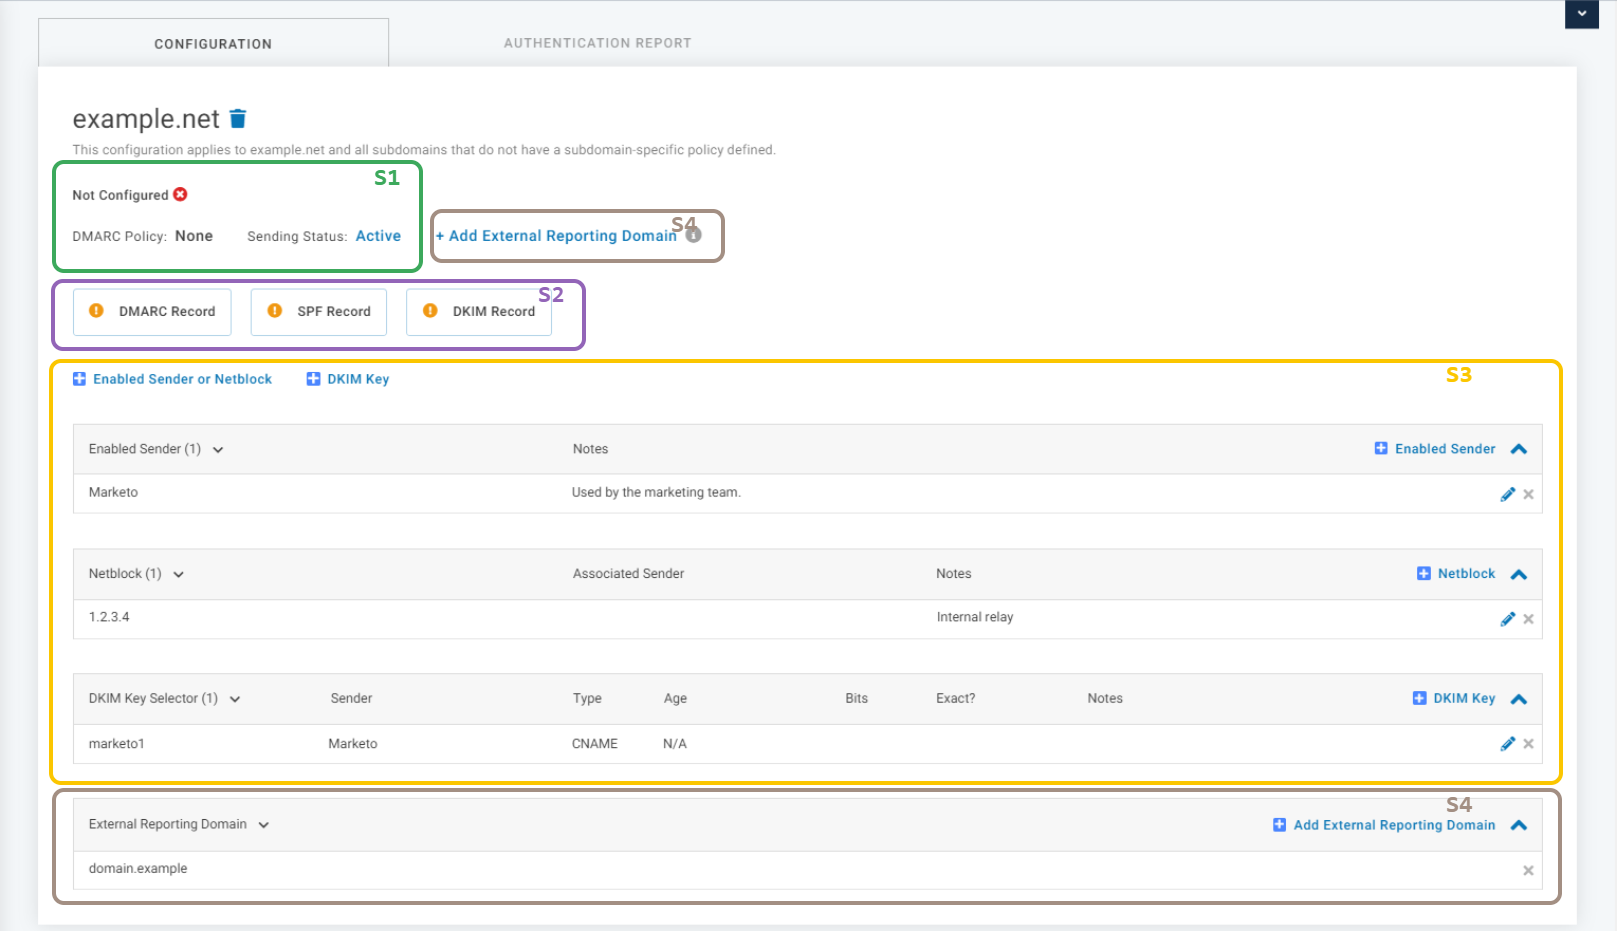Click the 'Associated Sender' column header

pyautogui.click(x=629, y=574)
